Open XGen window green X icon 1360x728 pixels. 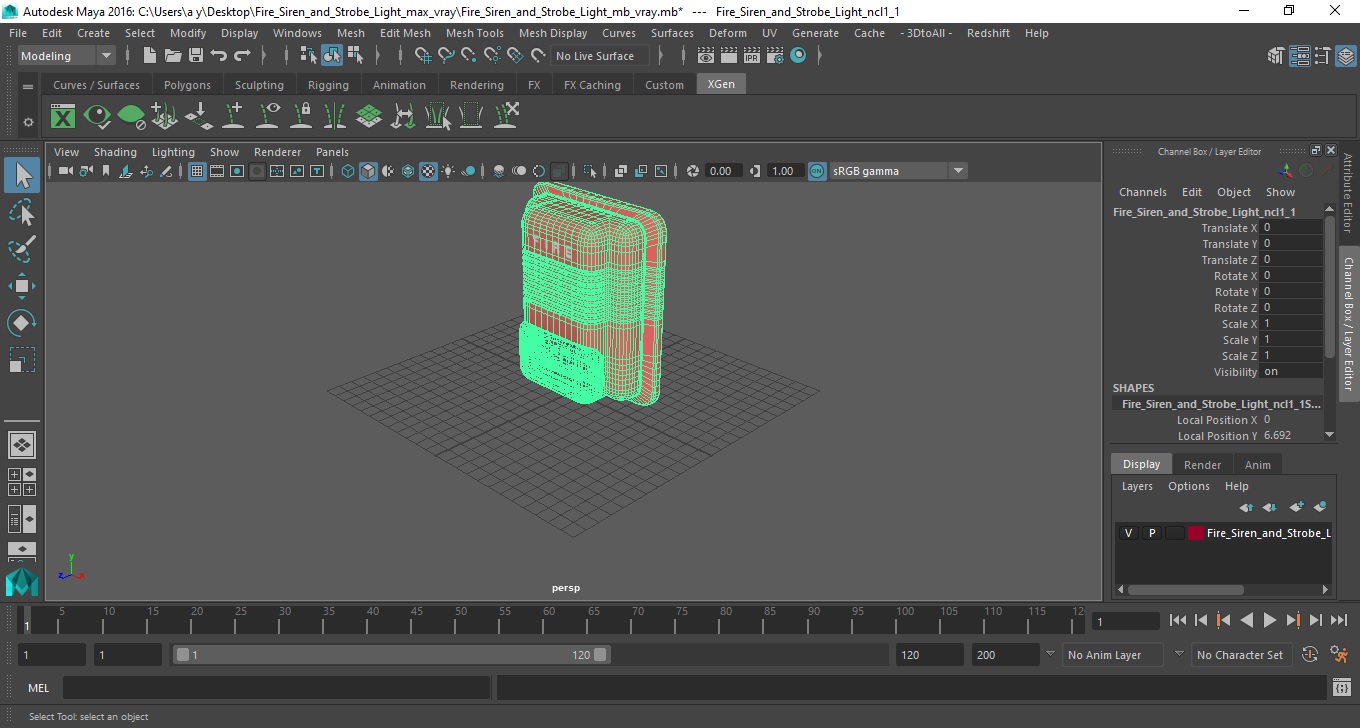[x=63, y=117]
